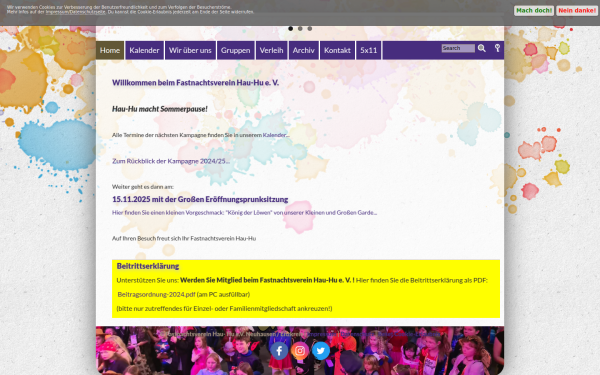600x375 pixels.
Task: Follow the Kalender link in text
Action: click(x=274, y=135)
